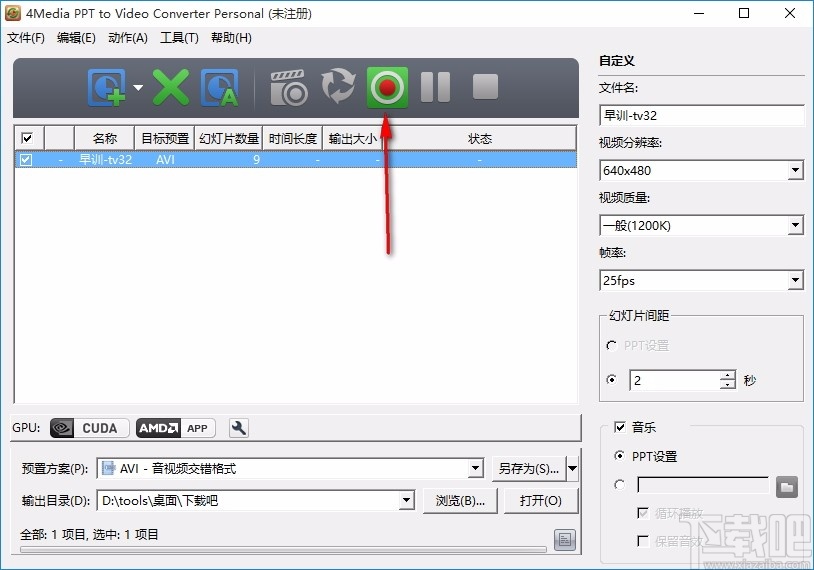Click the application logo in title bar

[x=12, y=13]
